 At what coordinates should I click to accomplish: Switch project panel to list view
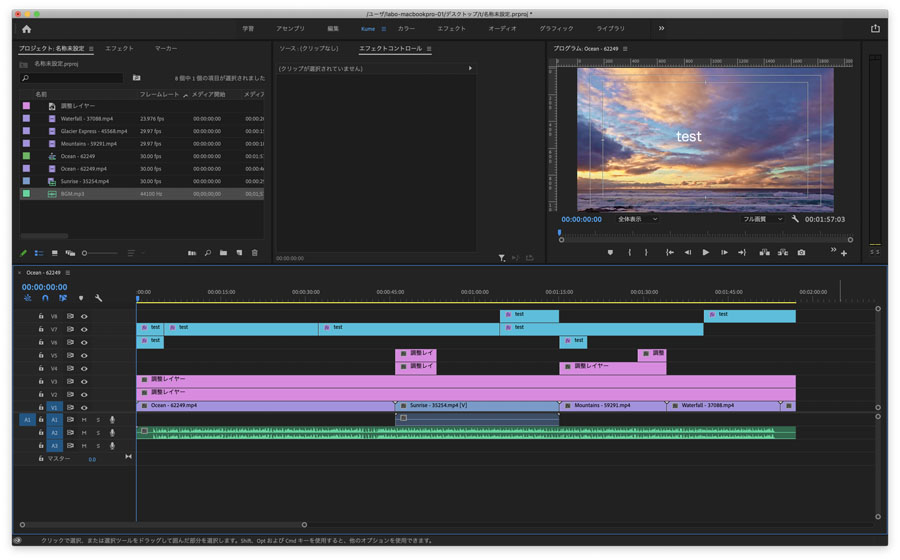coord(39,253)
